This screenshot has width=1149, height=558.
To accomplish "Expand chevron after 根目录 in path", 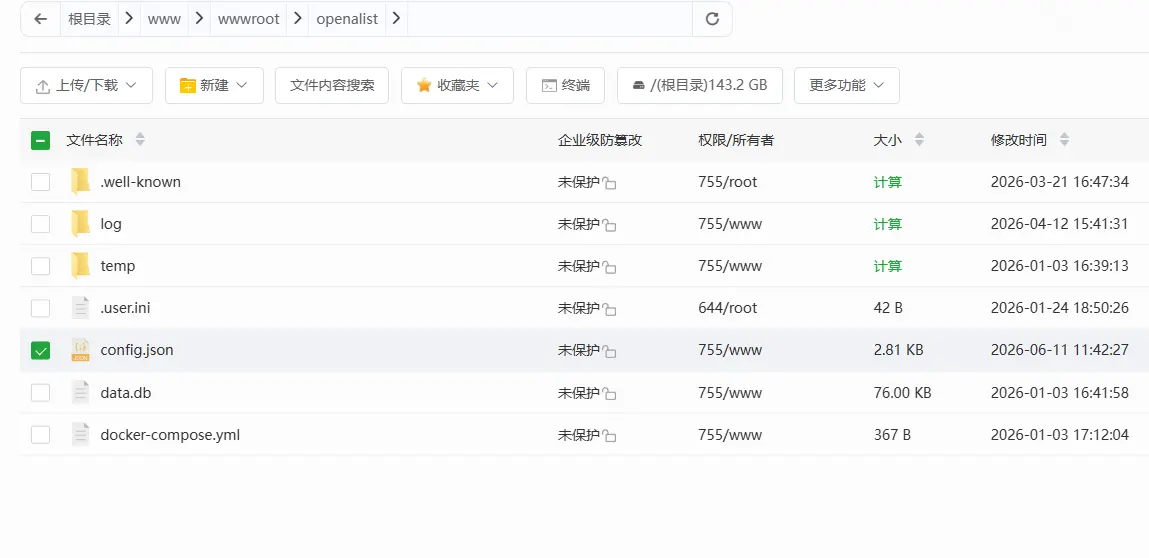I will (129, 19).
